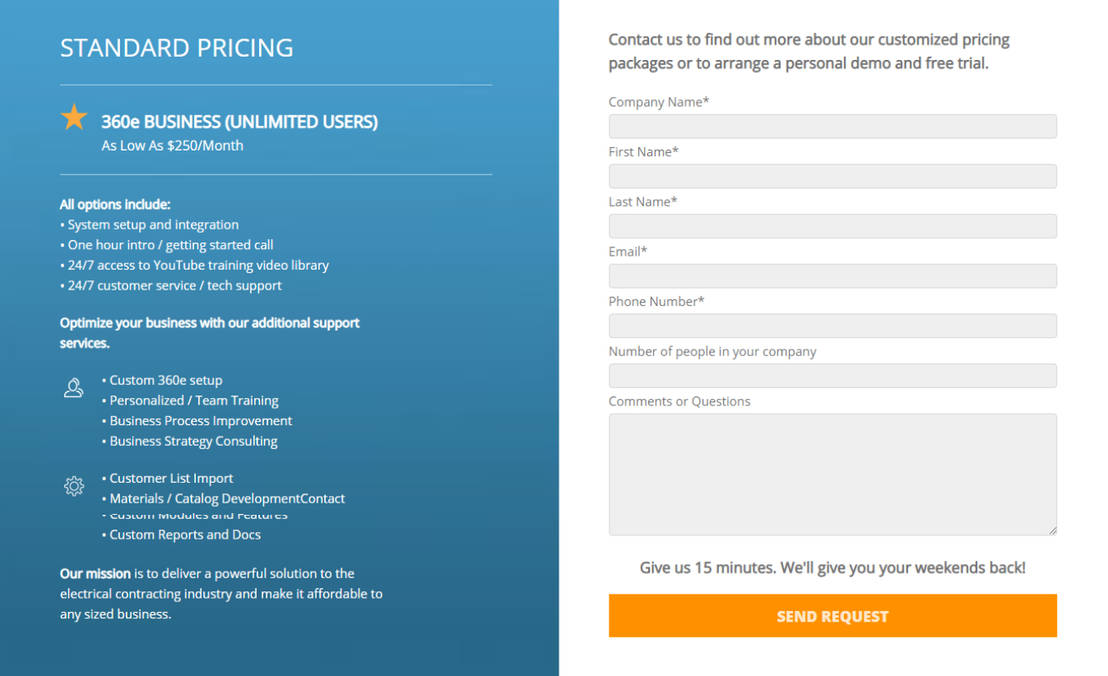Click the 360e BUSINESS plan title
The image size is (1108, 676).
click(239, 122)
